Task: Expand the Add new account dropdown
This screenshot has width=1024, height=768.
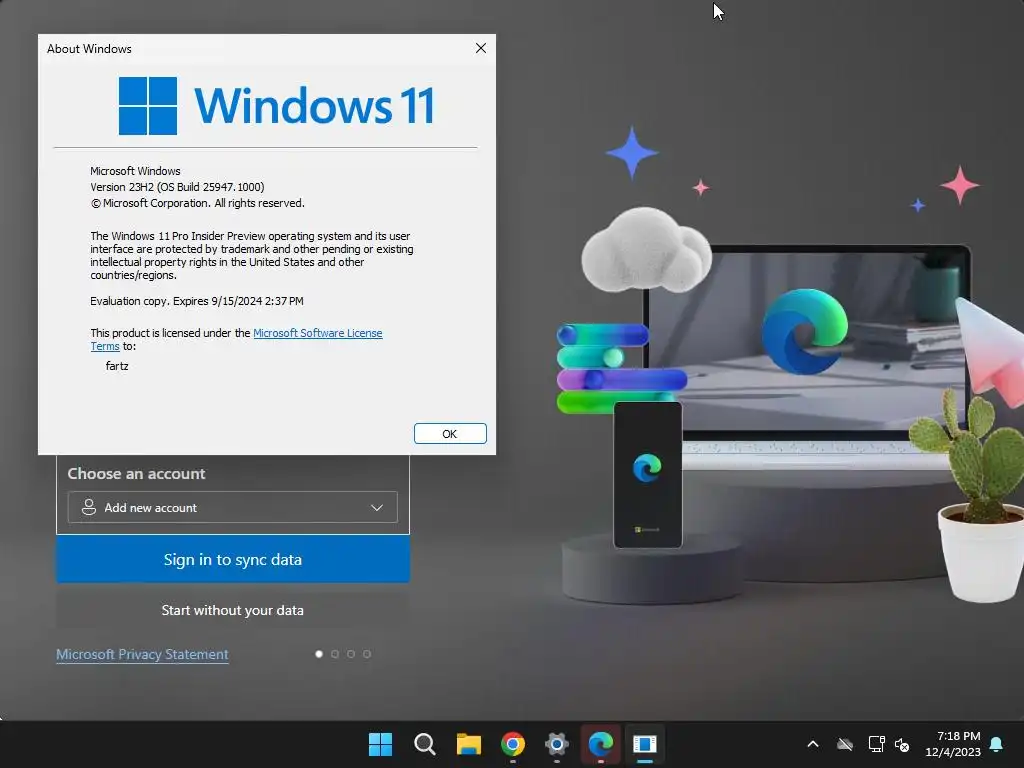Action: click(x=232, y=507)
